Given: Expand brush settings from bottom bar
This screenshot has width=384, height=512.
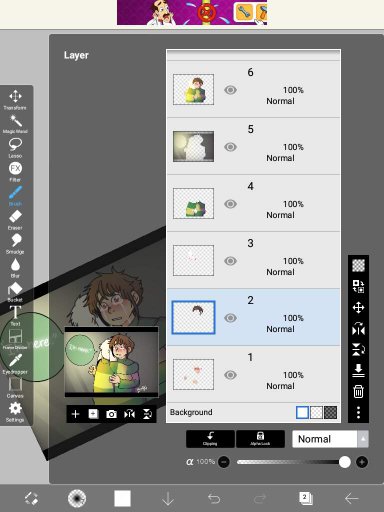Looking at the screenshot, I should point(77,499).
